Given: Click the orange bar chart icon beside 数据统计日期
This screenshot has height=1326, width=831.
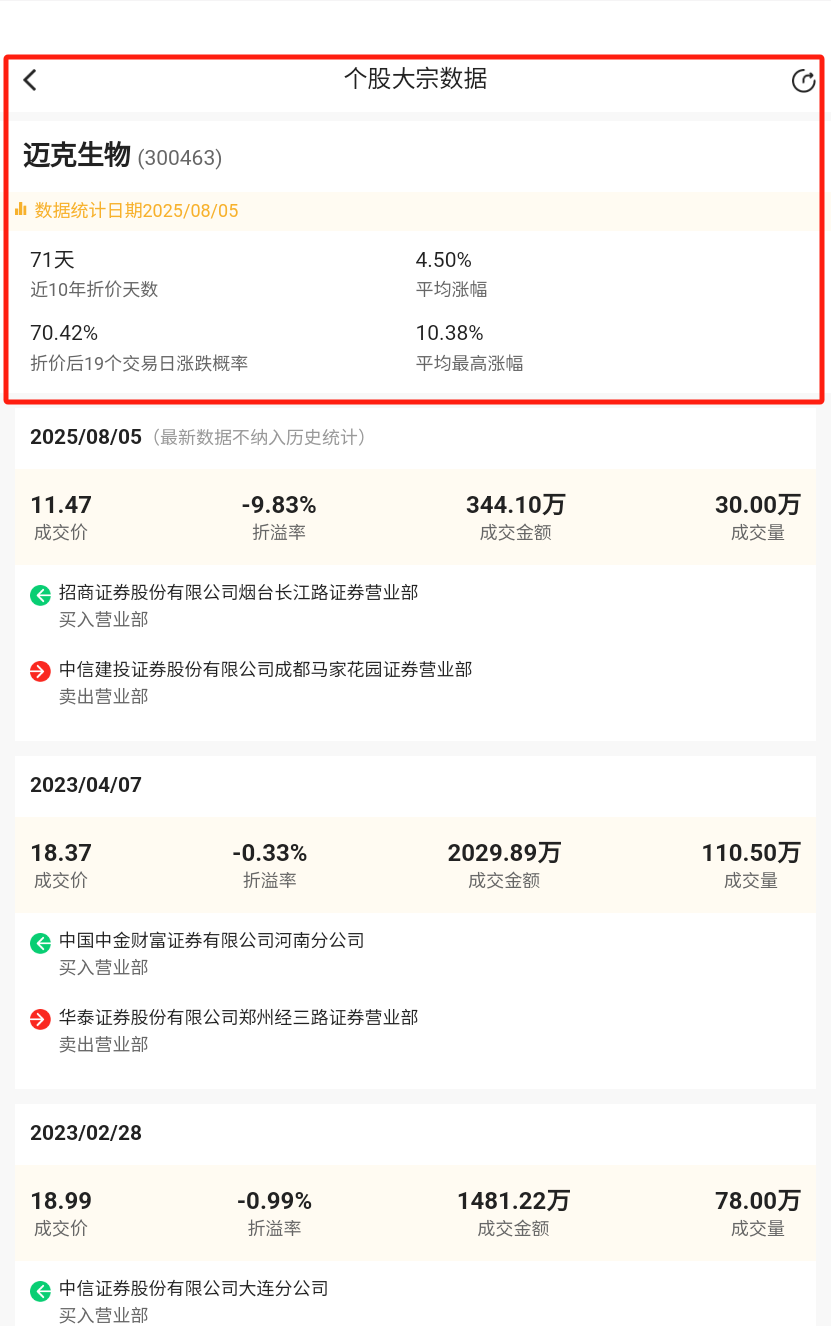Looking at the screenshot, I should (x=21, y=210).
